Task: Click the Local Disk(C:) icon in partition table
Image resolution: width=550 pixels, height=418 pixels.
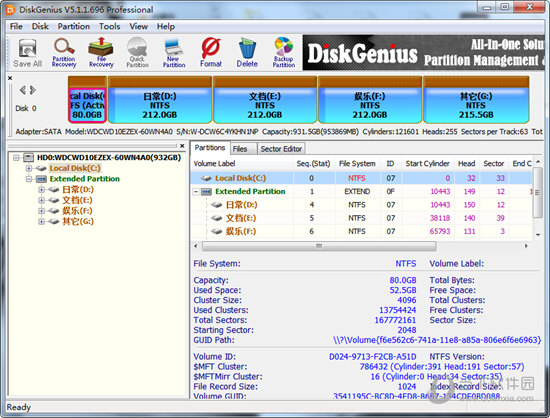Action: (x=206, y=178)
